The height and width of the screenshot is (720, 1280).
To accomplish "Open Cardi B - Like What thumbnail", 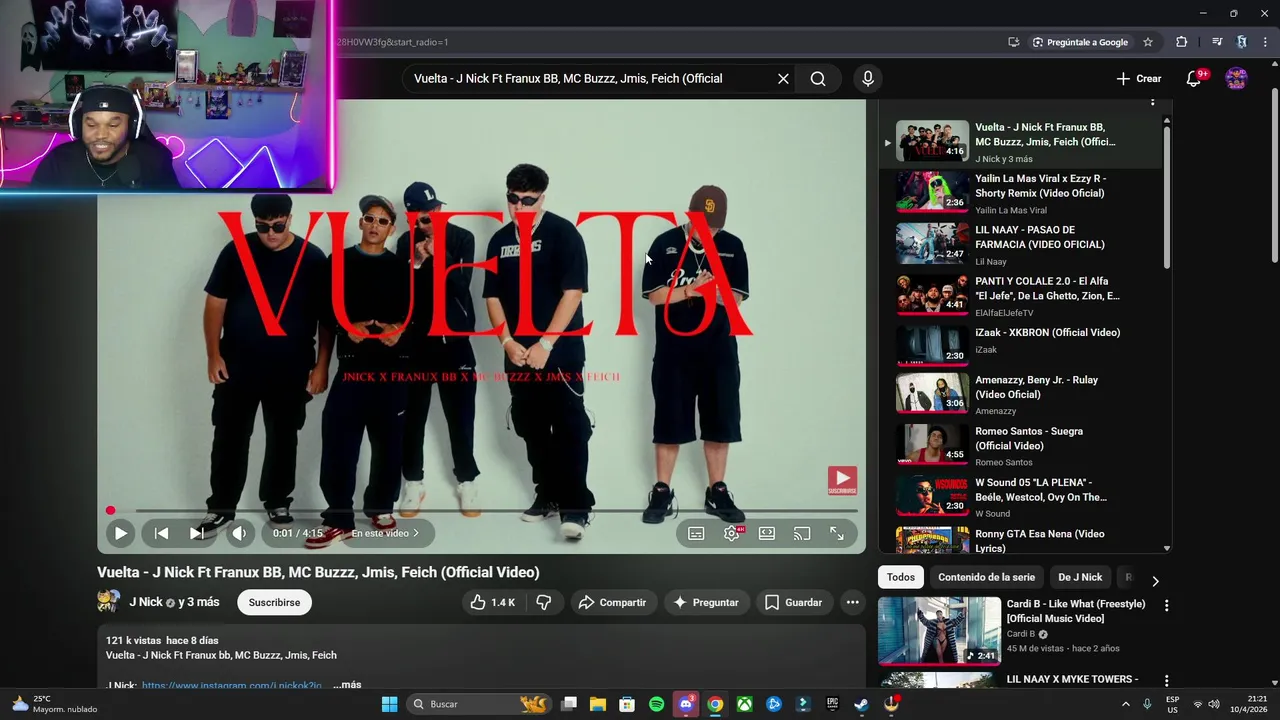I will pos(939,631).
